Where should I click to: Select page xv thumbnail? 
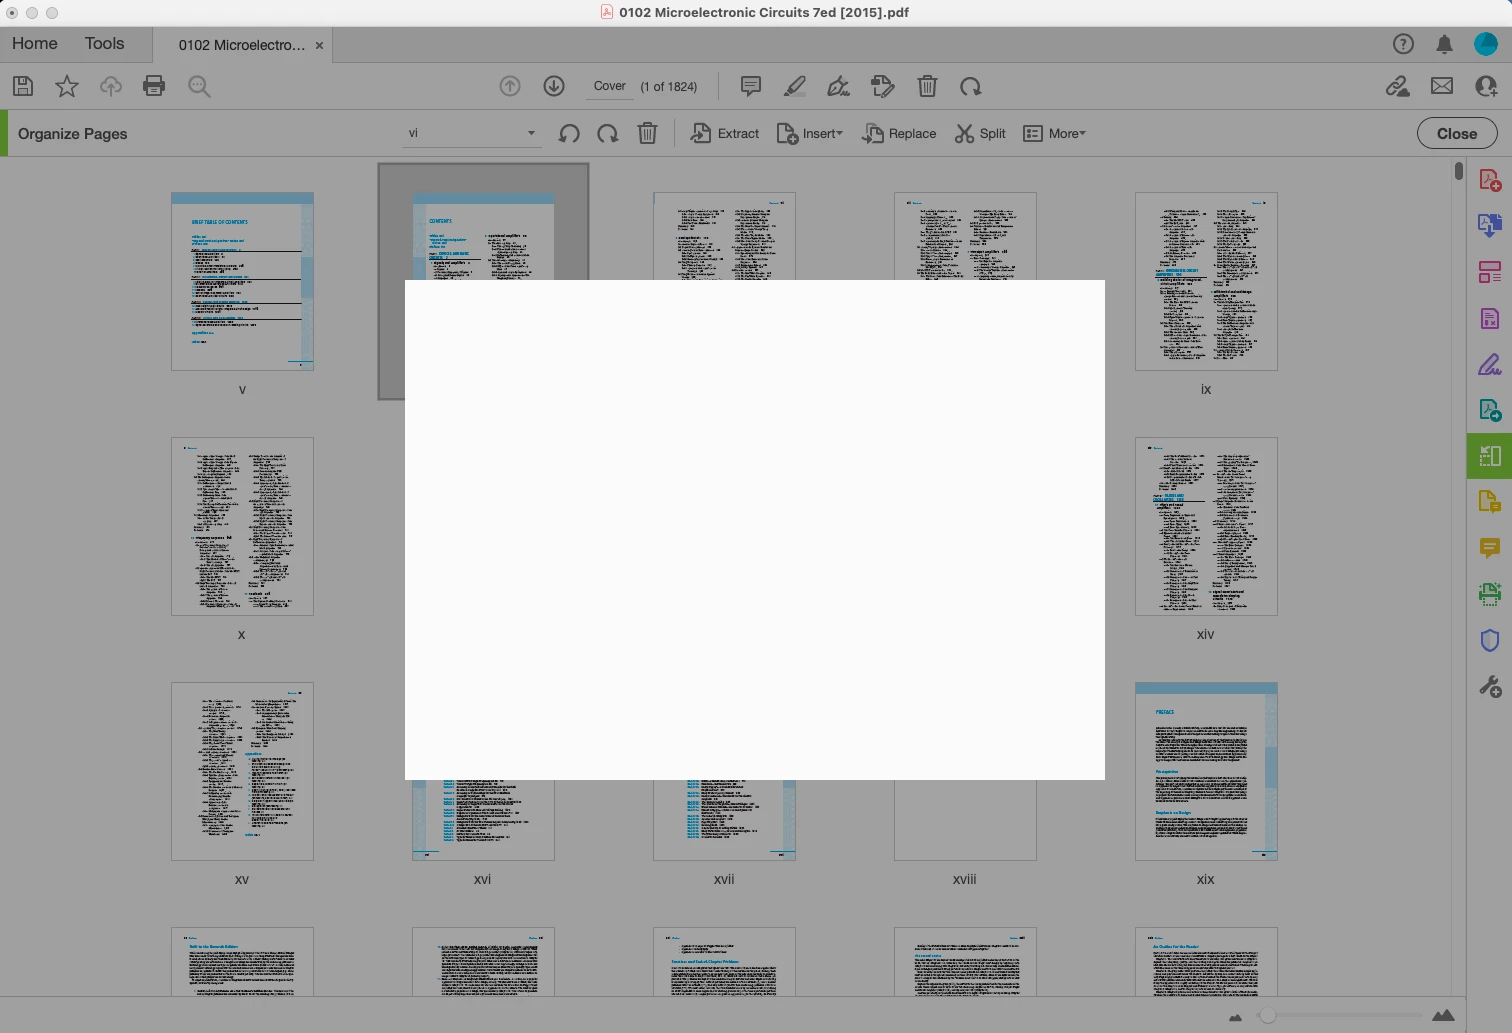242,771
